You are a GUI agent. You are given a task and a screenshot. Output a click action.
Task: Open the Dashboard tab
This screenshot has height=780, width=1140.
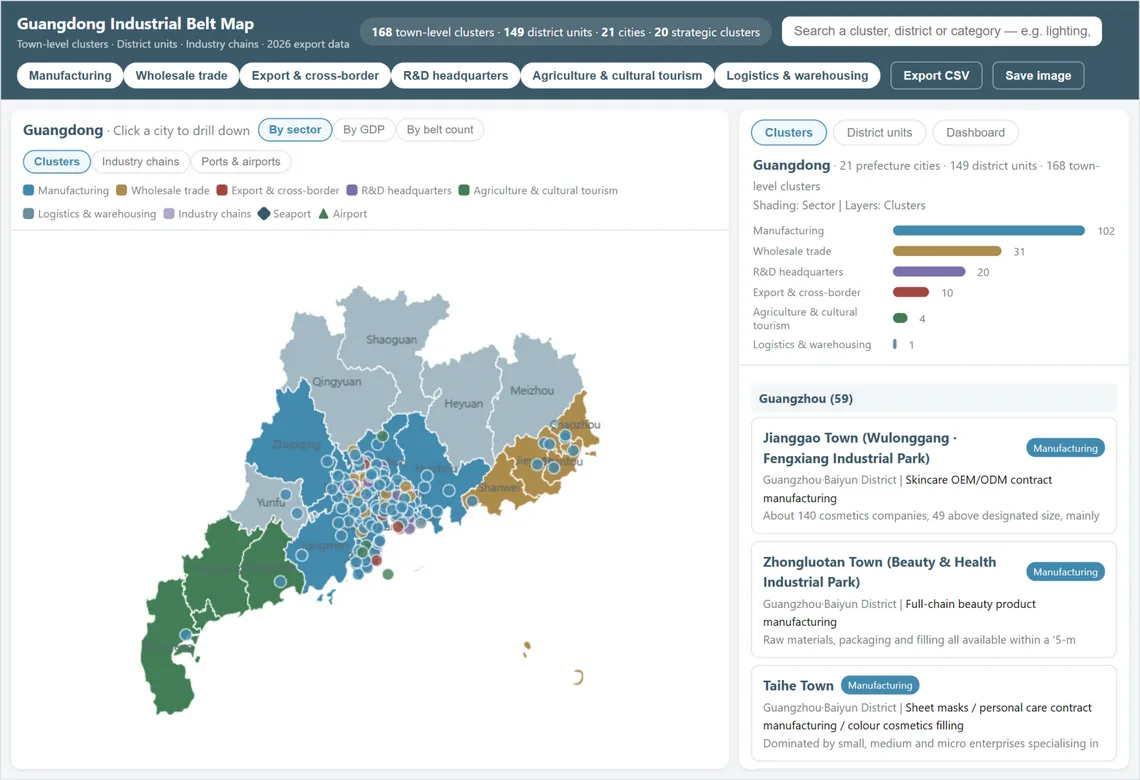(x=975, y=132)
